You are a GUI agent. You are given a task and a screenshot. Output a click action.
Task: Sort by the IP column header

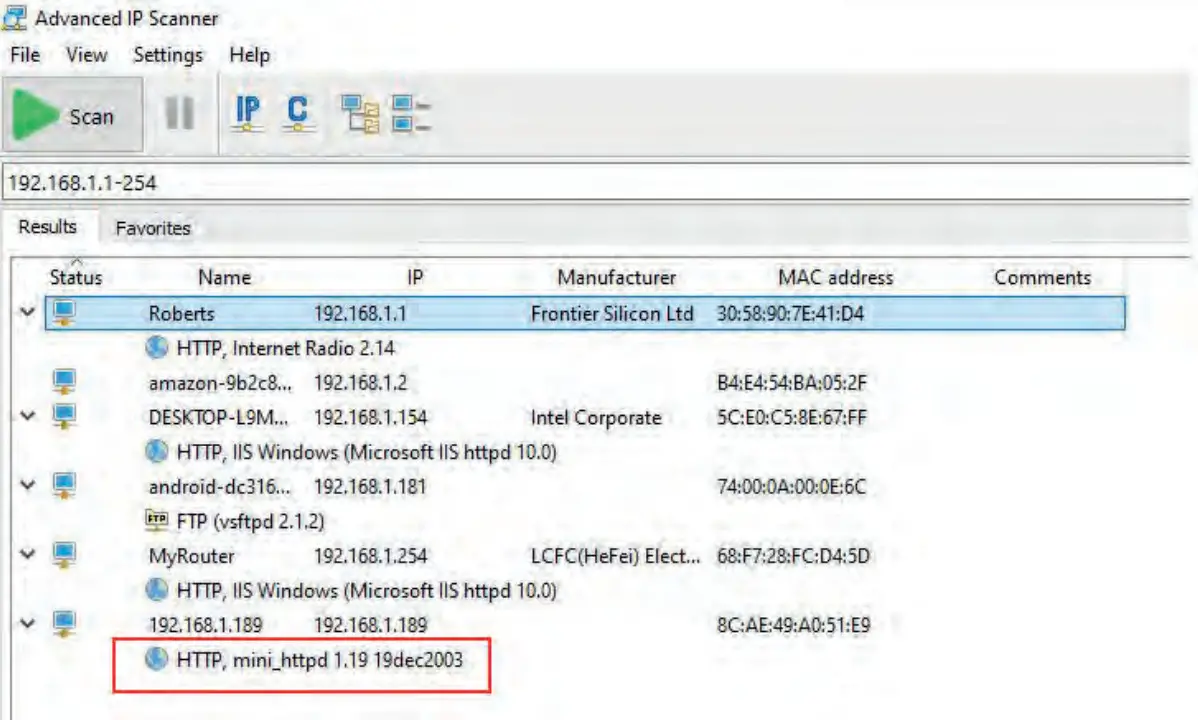pos(415,277)
